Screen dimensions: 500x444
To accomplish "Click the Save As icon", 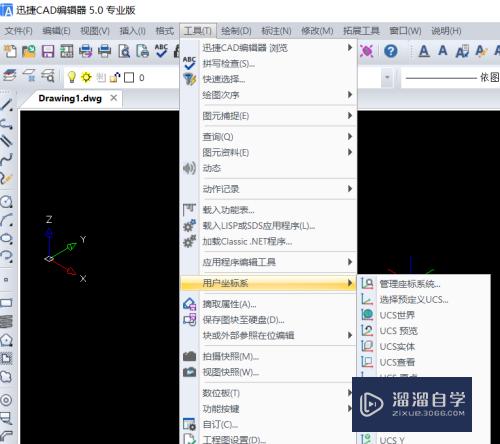I will coord(67,51).
